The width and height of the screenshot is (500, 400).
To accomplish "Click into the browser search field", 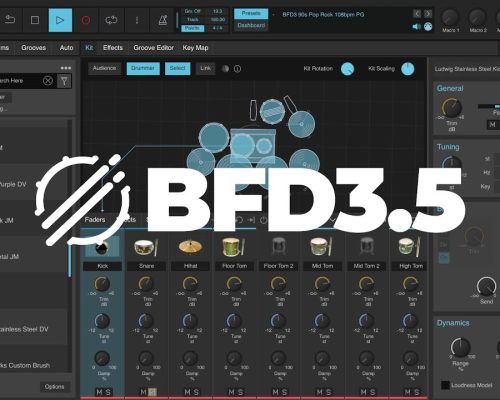I will (x=20, y=81).
